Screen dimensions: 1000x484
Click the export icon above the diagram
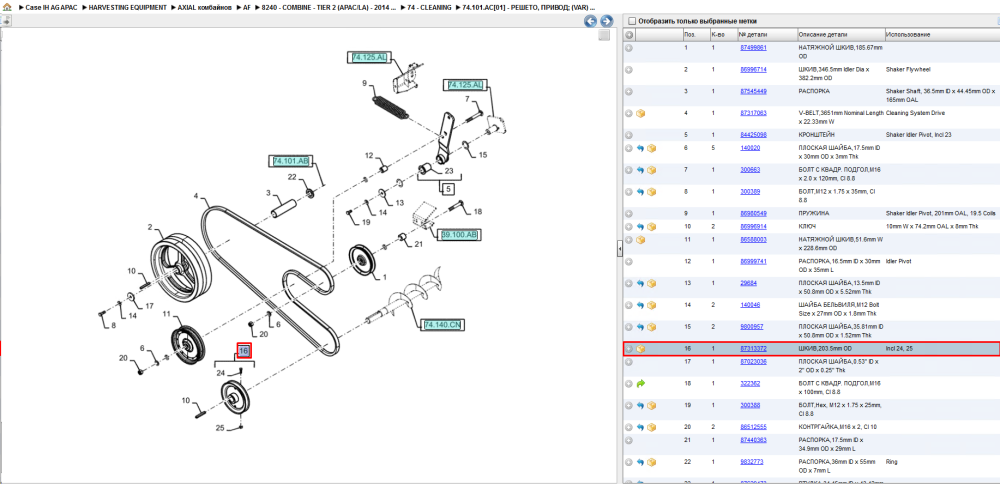point(6,21)
